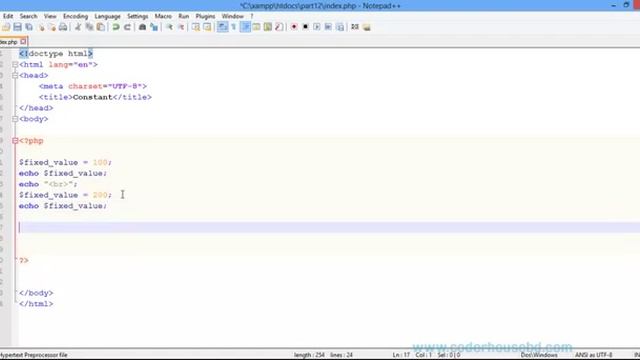Image resolution: width=640 pixels, height=360 pixels.
Task: Click the 'echo "<br>";' line
Action: [x=48, y=184]
